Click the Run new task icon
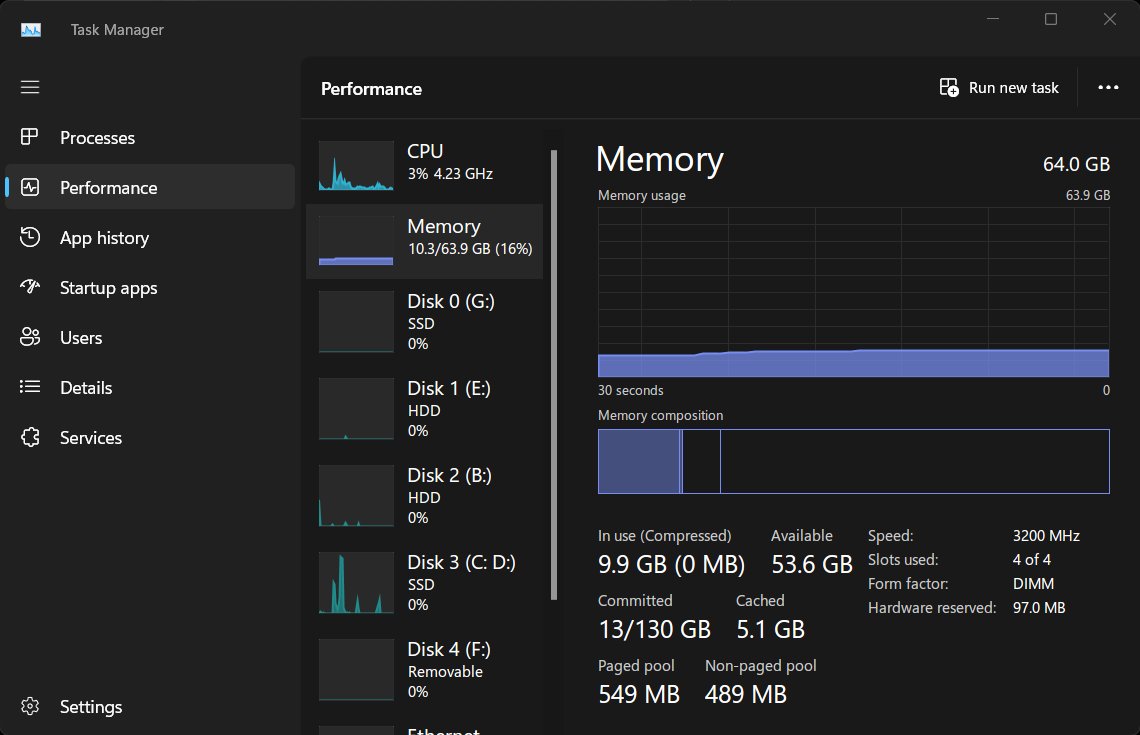1140x735 pixels. coord(949,87)
